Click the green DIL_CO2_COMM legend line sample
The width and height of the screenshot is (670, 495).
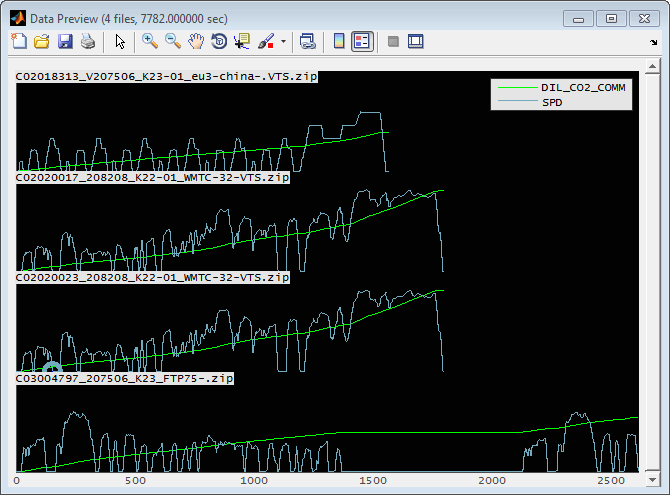pyautogui.click(x=517, y=88)
